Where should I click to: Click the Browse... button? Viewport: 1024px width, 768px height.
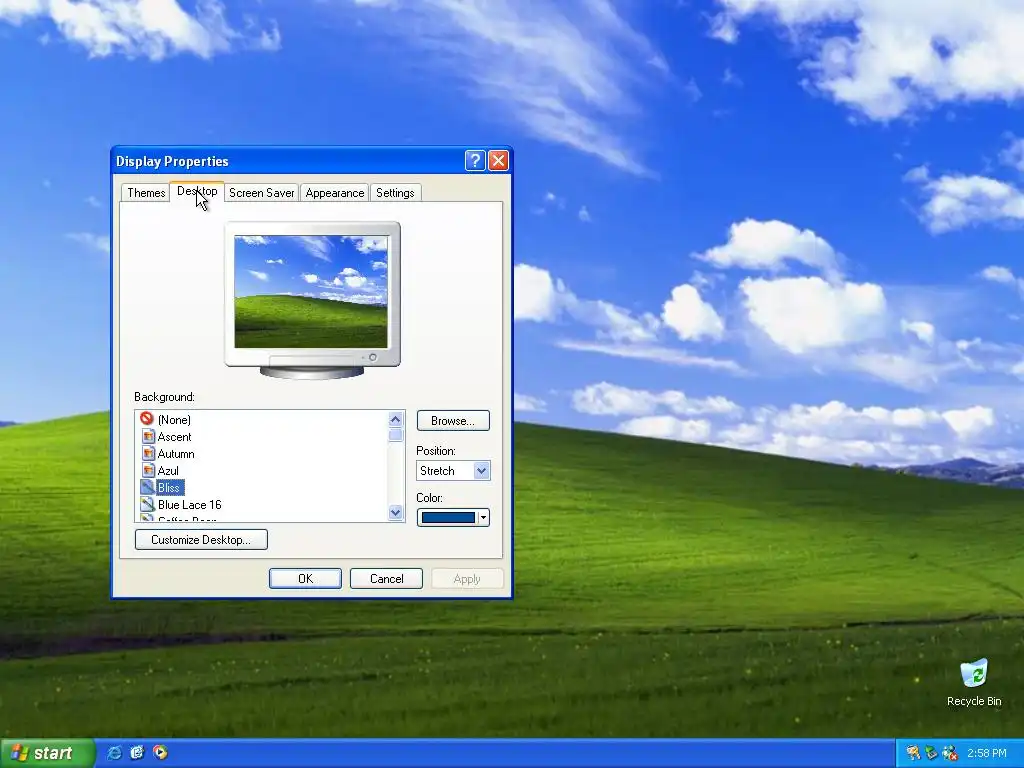coord(453,421)
